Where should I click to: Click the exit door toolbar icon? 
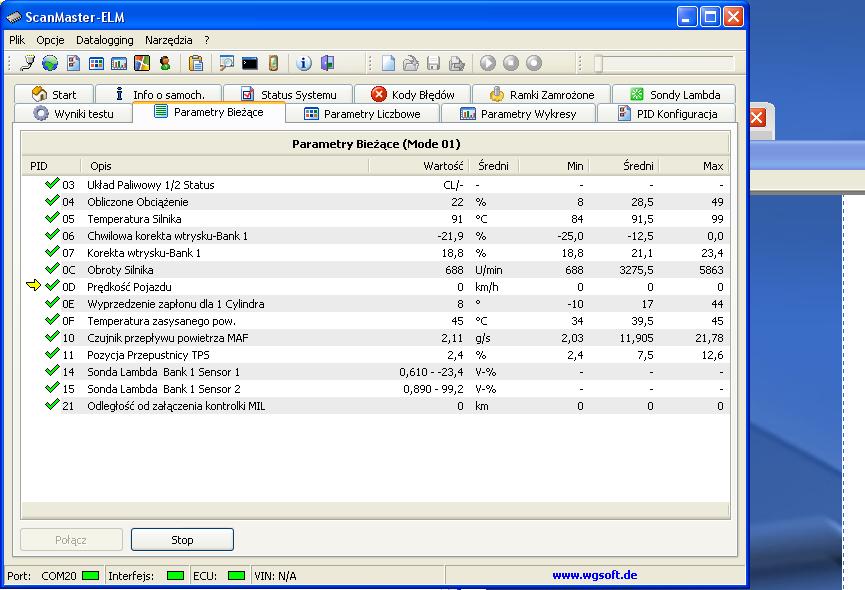(327, 64)
